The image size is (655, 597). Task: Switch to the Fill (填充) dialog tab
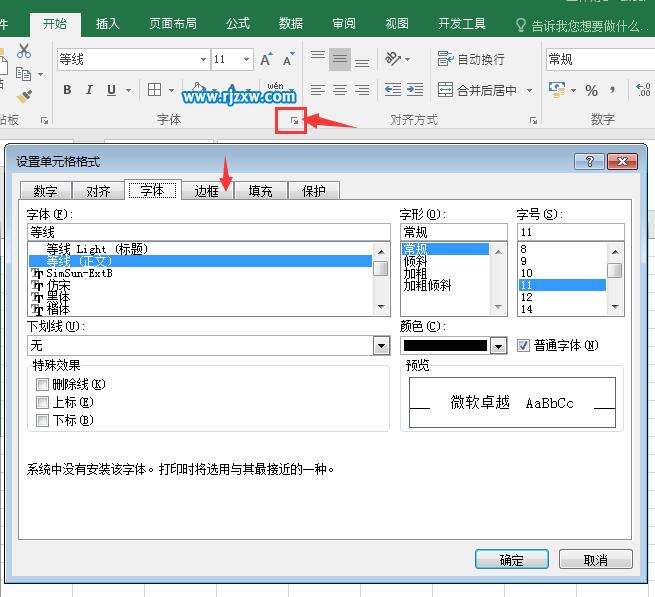pos(260,191)
